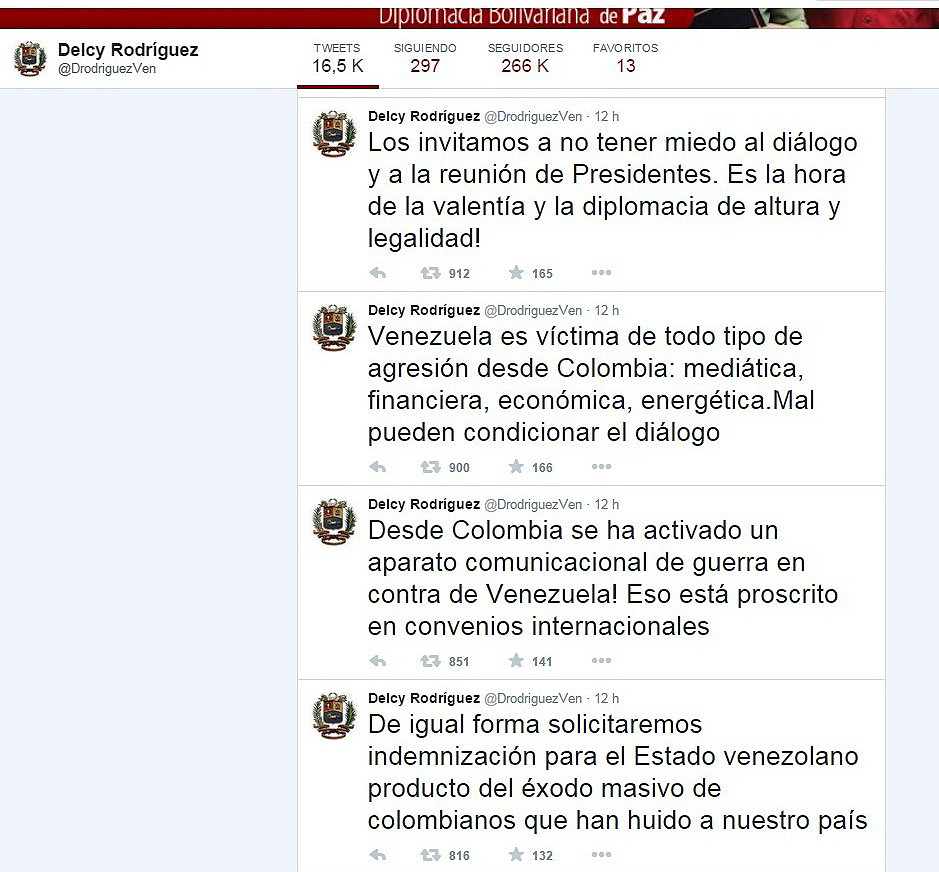
Task: Open more options on the 'Venezuela es víctima' tweet
Action: tap(601, 467)
